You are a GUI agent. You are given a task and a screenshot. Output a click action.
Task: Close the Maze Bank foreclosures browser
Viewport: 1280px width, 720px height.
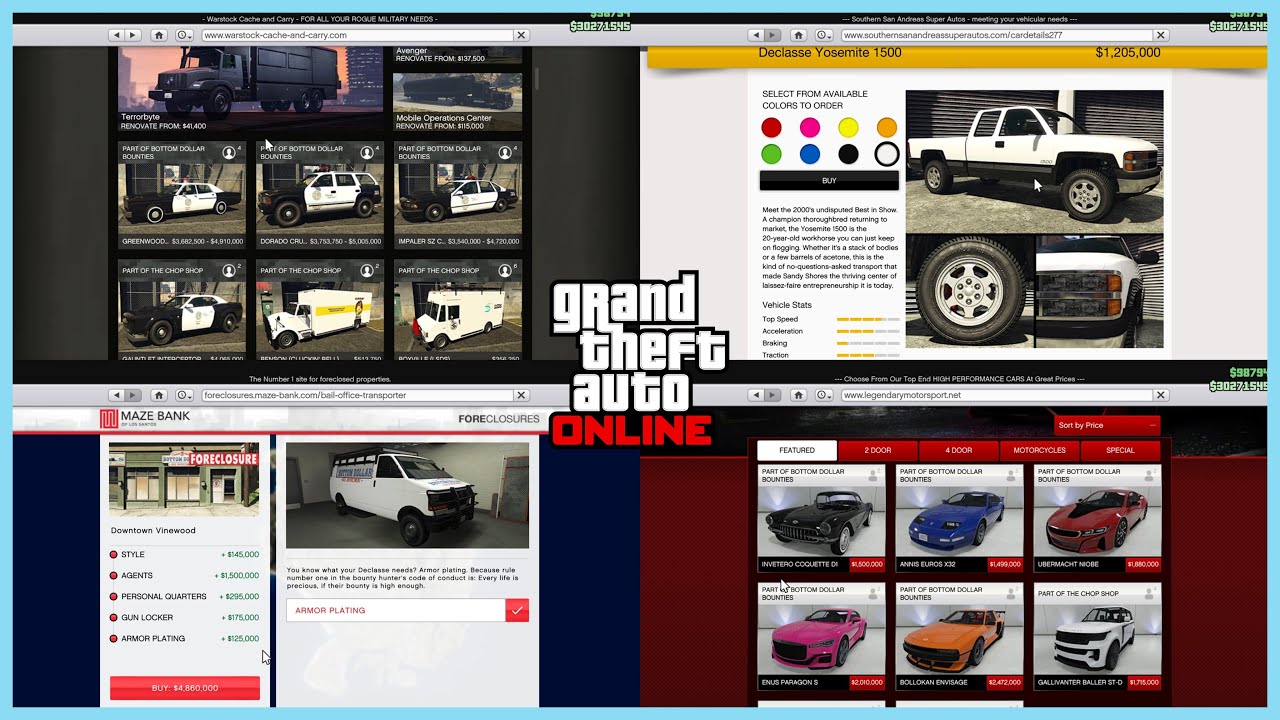[x=521, y=395]
